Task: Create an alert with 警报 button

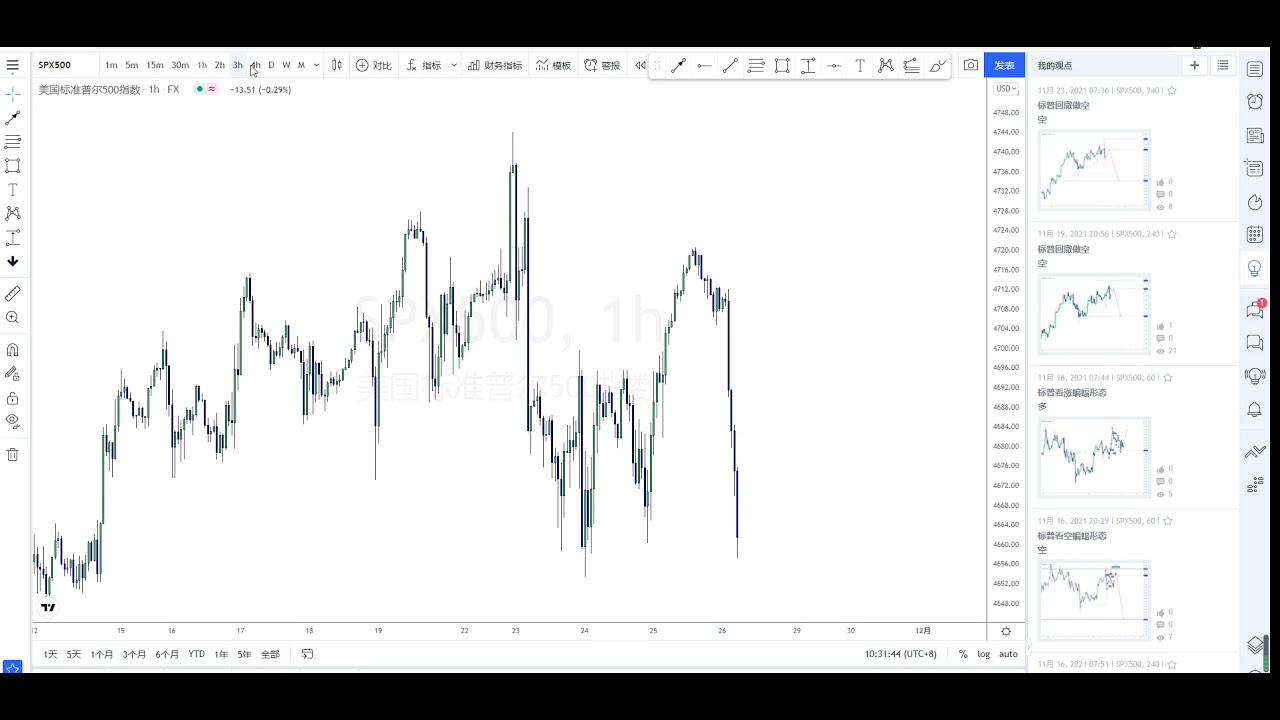Action: [x=602, y=65]
